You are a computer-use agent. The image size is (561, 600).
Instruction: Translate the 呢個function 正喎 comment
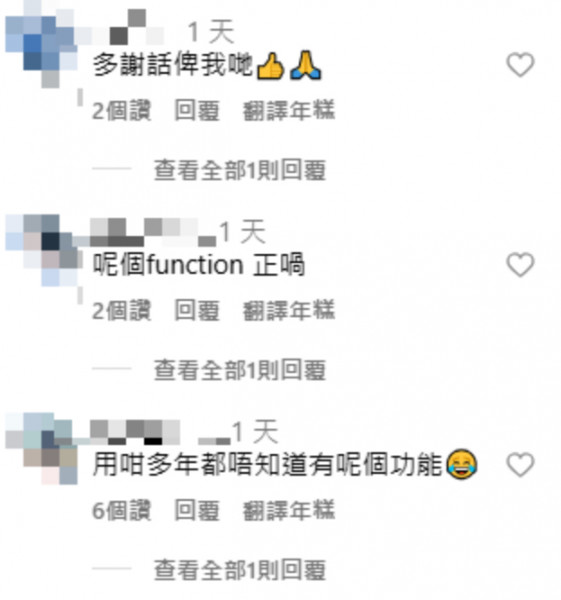click(x=289, y=310)
